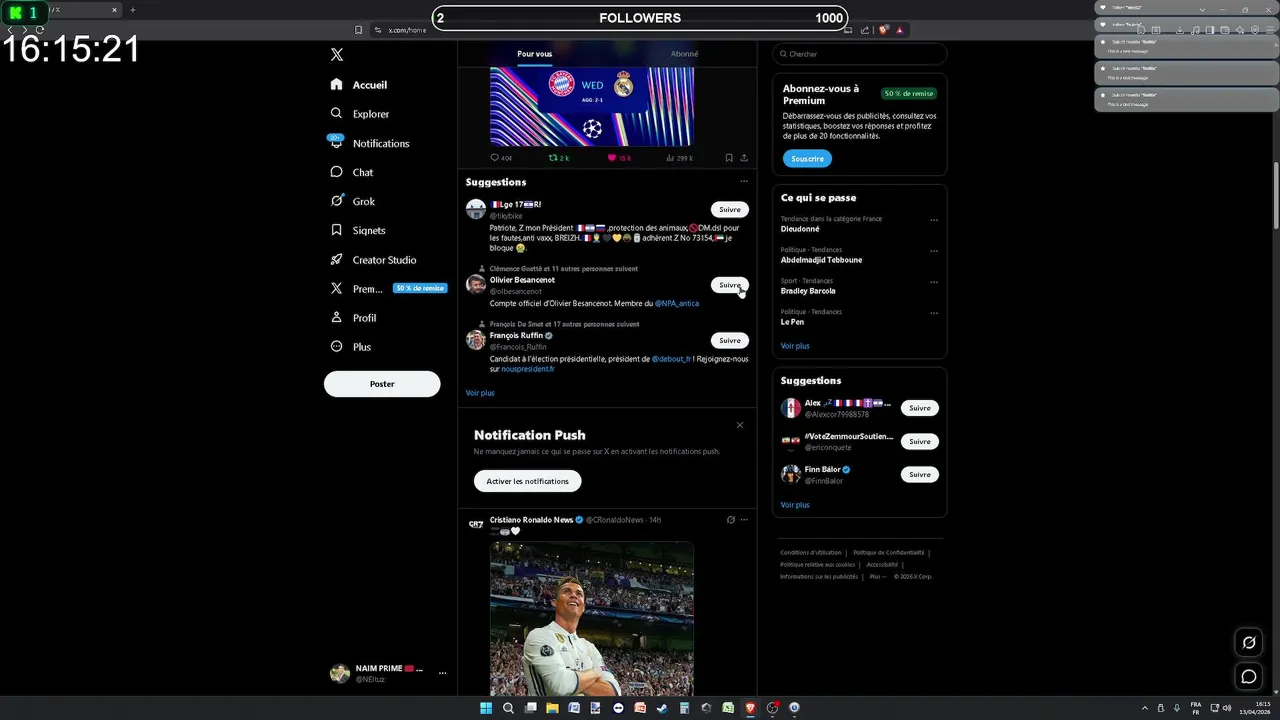Open the Dieudonné trend
Screen dimensions: 1280x720
point(800,229)
